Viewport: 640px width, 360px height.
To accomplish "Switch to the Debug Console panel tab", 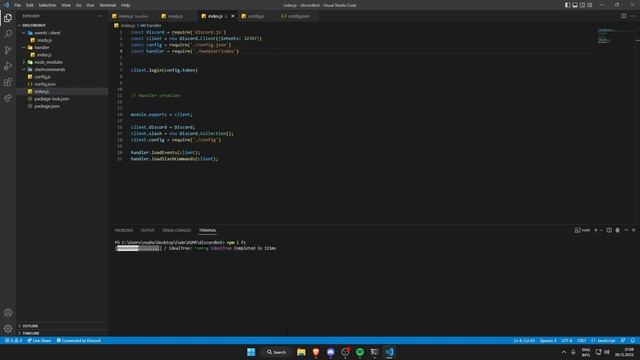I will (x=177, y=230).
